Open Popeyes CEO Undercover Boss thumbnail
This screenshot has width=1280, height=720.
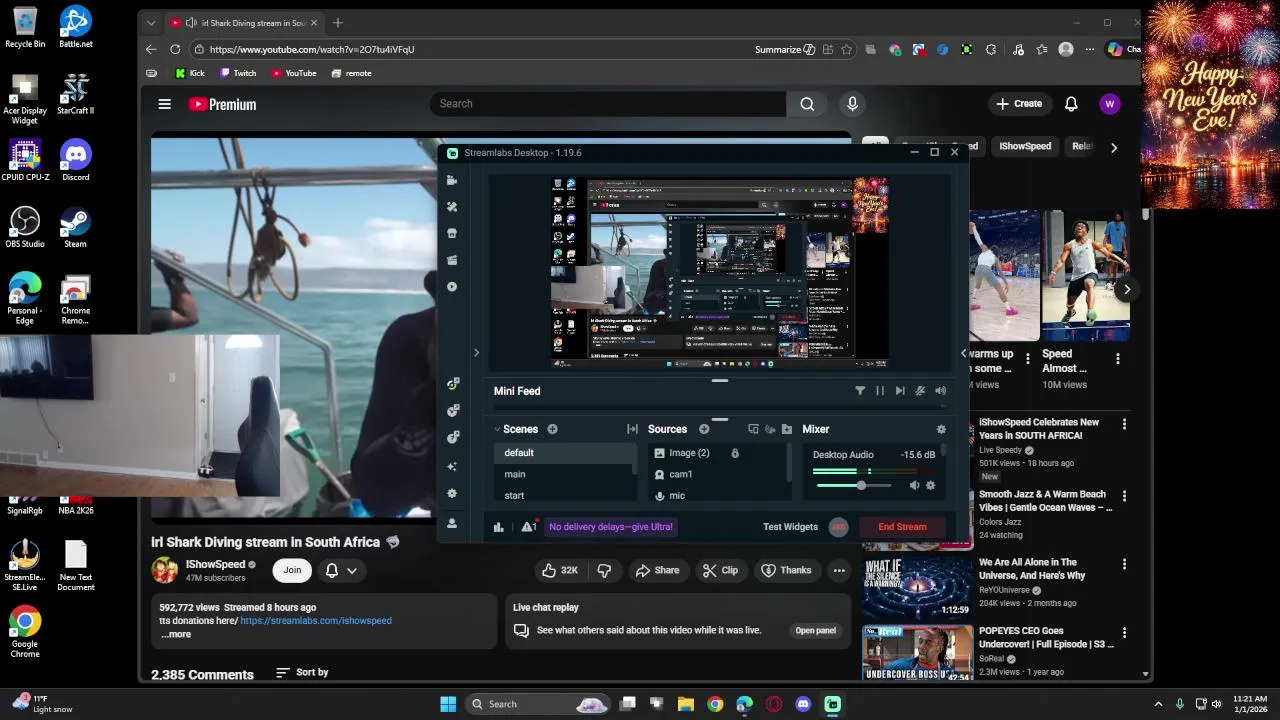click(x=918, y=653)
